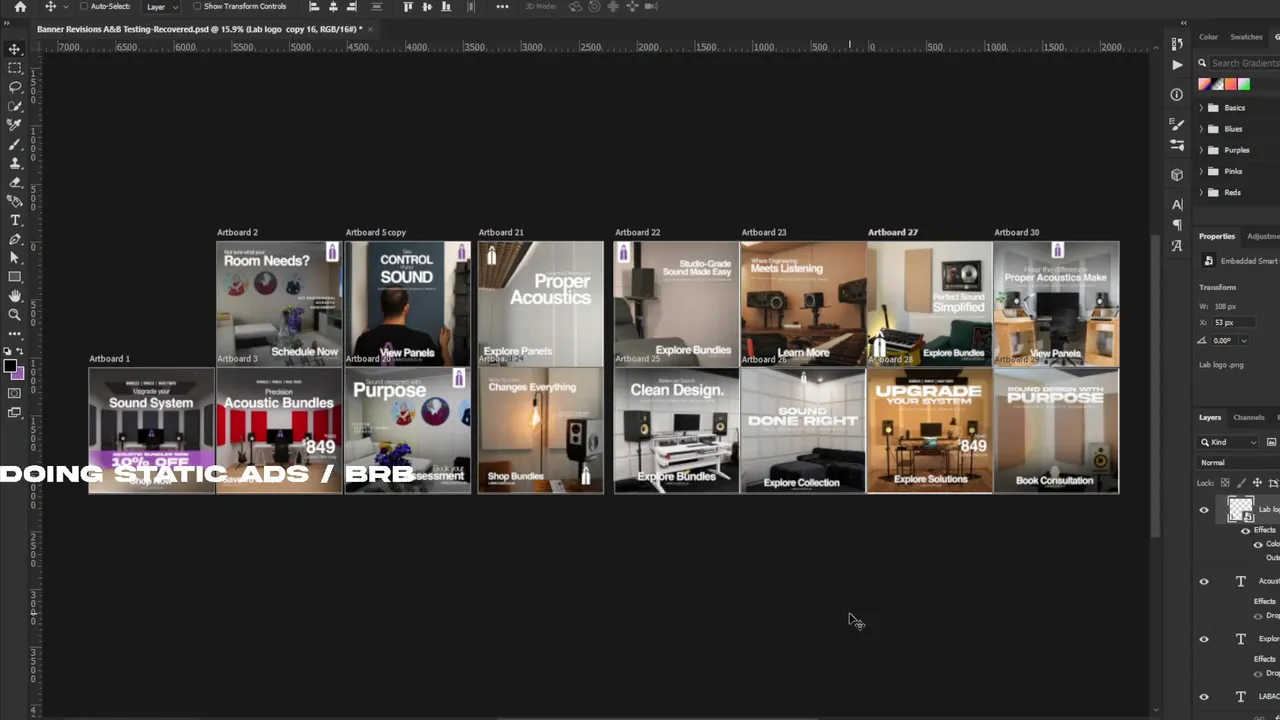Image resolution: width=1280 pixels, height=720 pixels.
Task: Open the 3D panel cube icon
Action: (x=1177, y=175)
